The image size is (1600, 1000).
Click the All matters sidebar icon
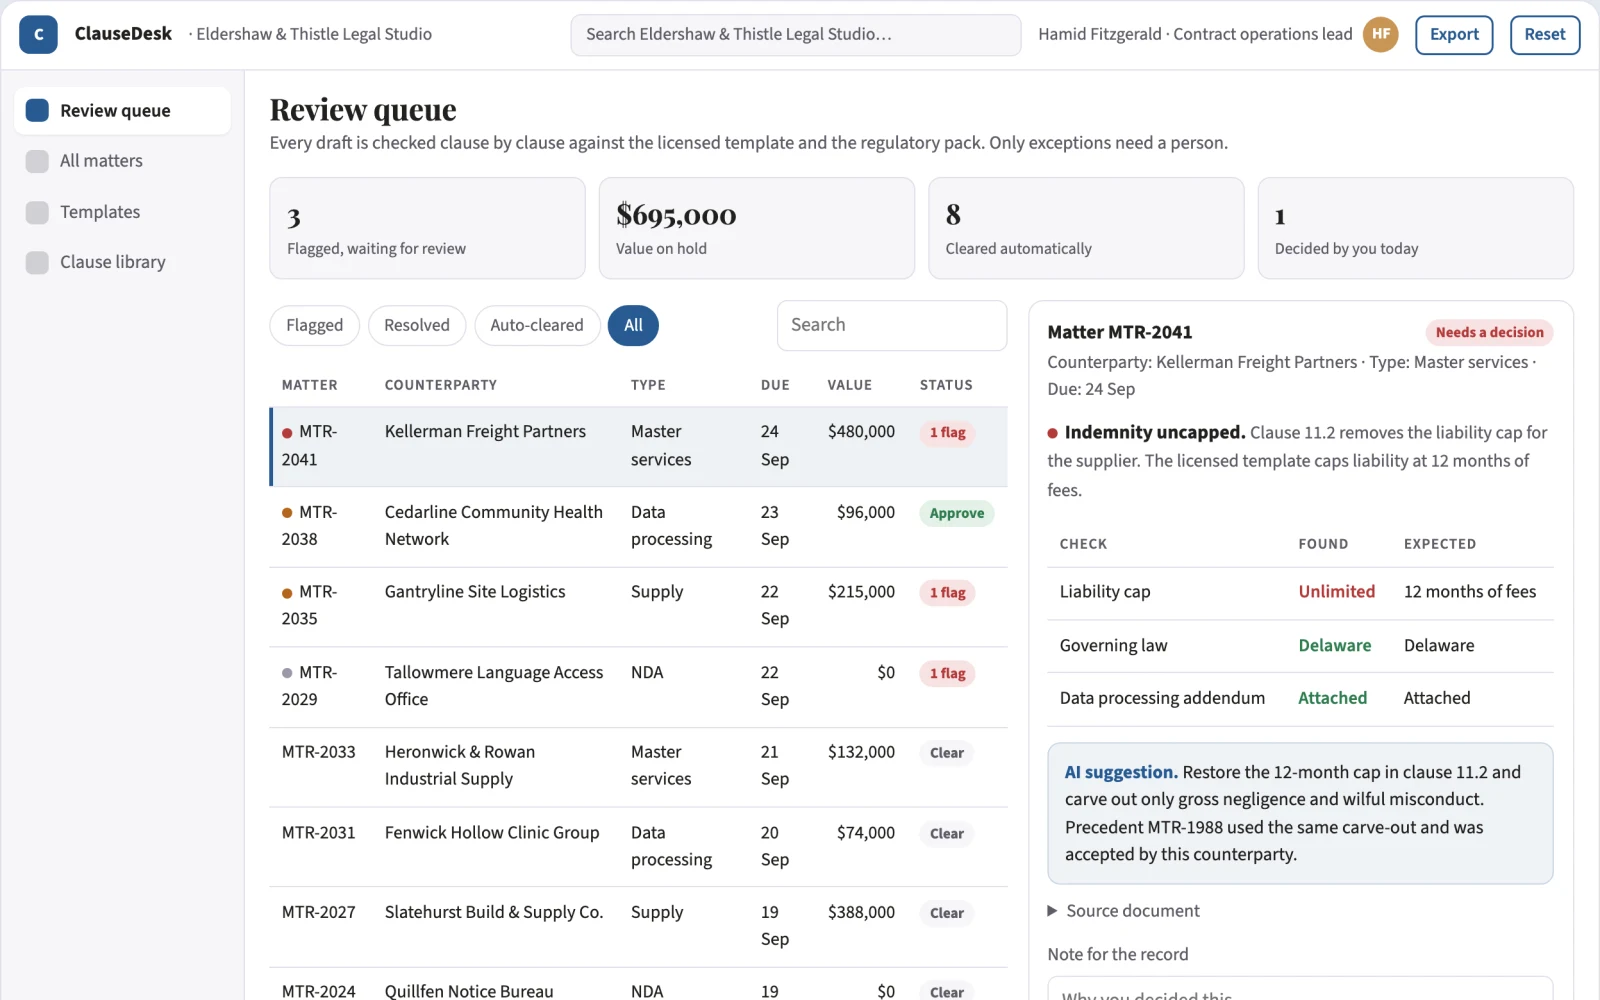[37, 161]
